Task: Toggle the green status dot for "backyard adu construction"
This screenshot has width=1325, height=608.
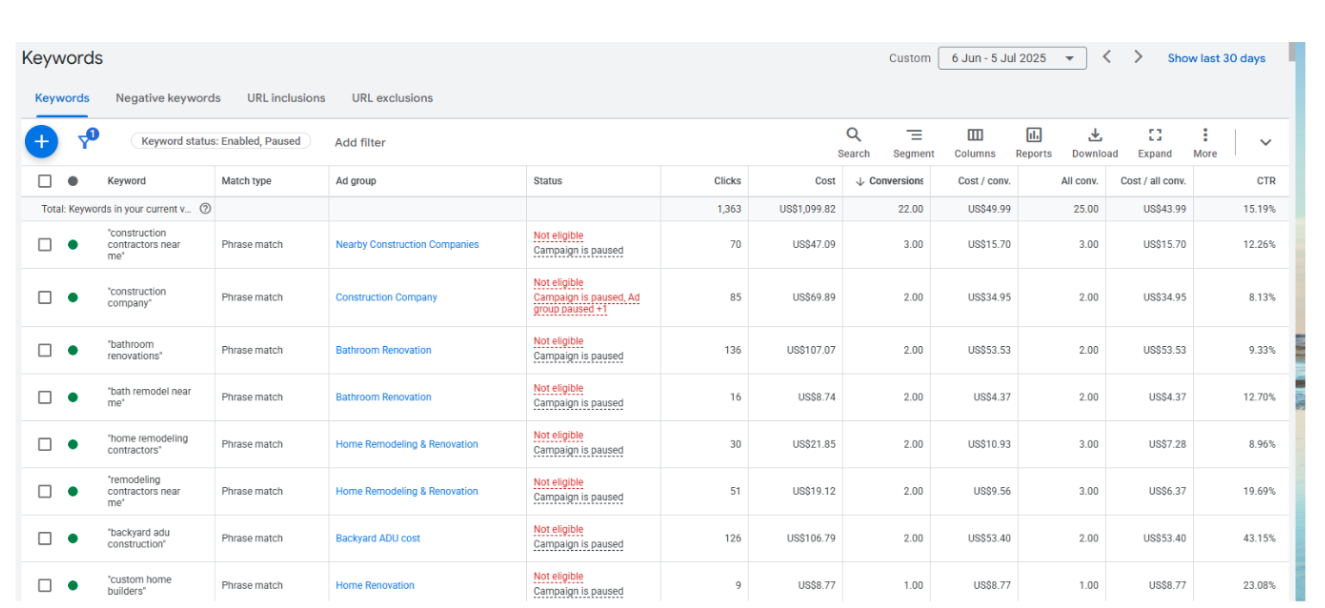Action: coord(73,538)
